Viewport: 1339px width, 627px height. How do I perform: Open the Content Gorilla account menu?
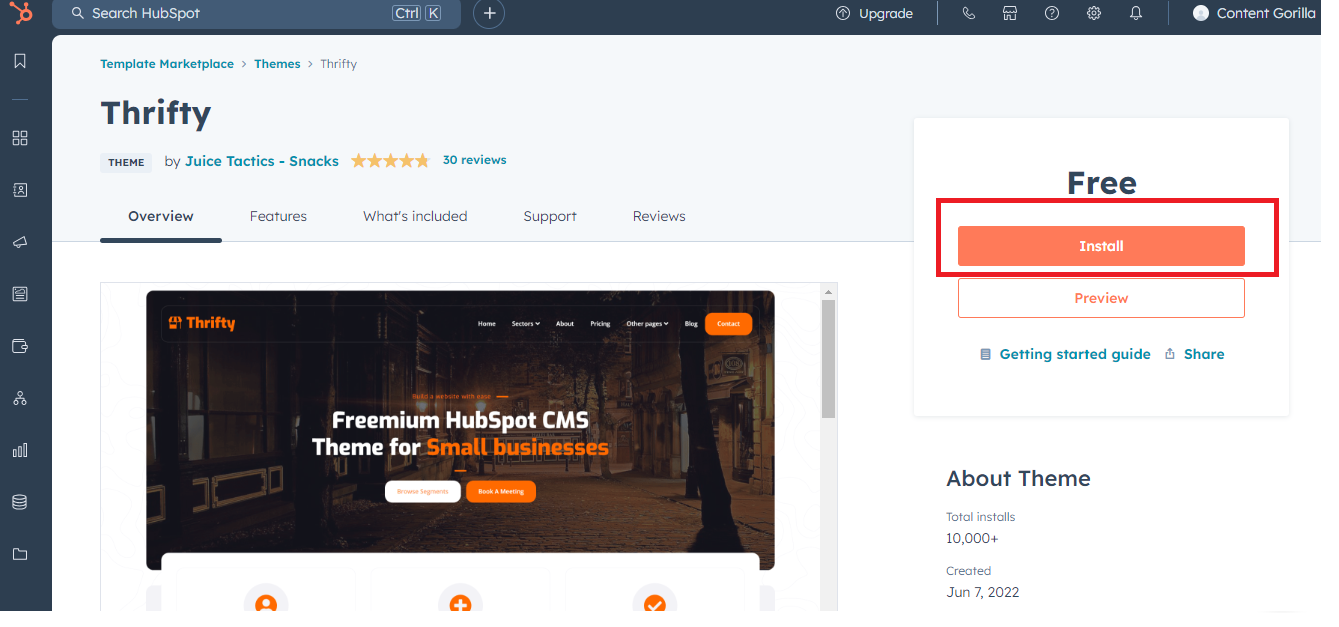pyautogui.click(x=1254, y=13)
